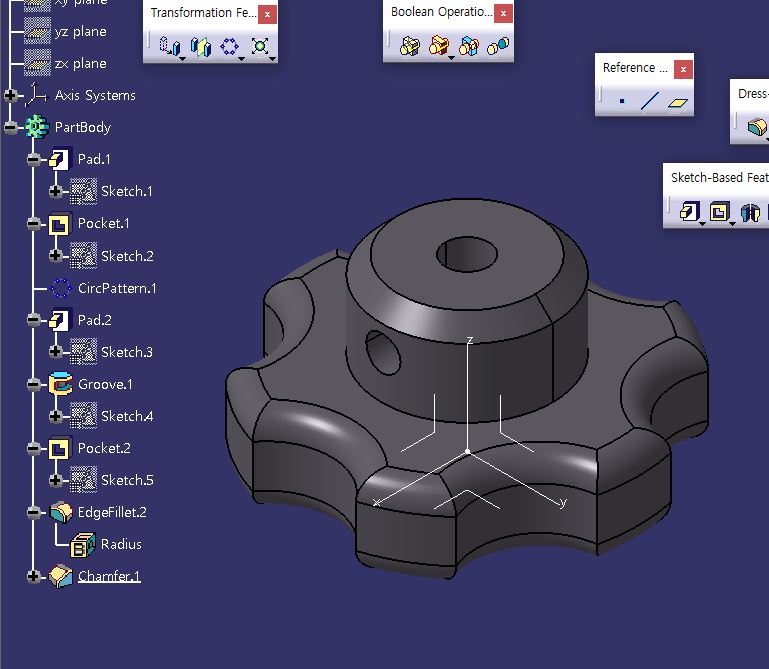
Task: Select 'Pad.2' label in the tree
Action: click(x=95, y=320)
